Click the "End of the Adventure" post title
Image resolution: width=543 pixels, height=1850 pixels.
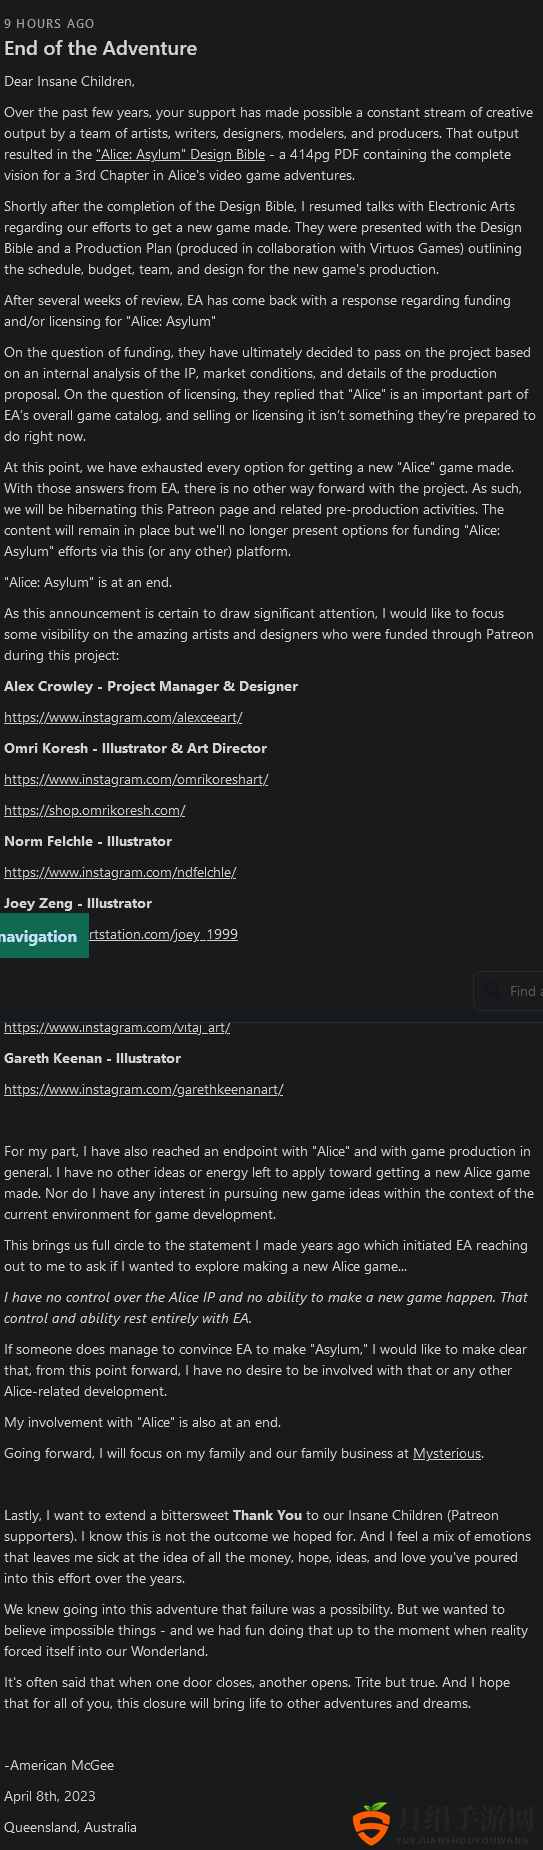tap(100, 48)
